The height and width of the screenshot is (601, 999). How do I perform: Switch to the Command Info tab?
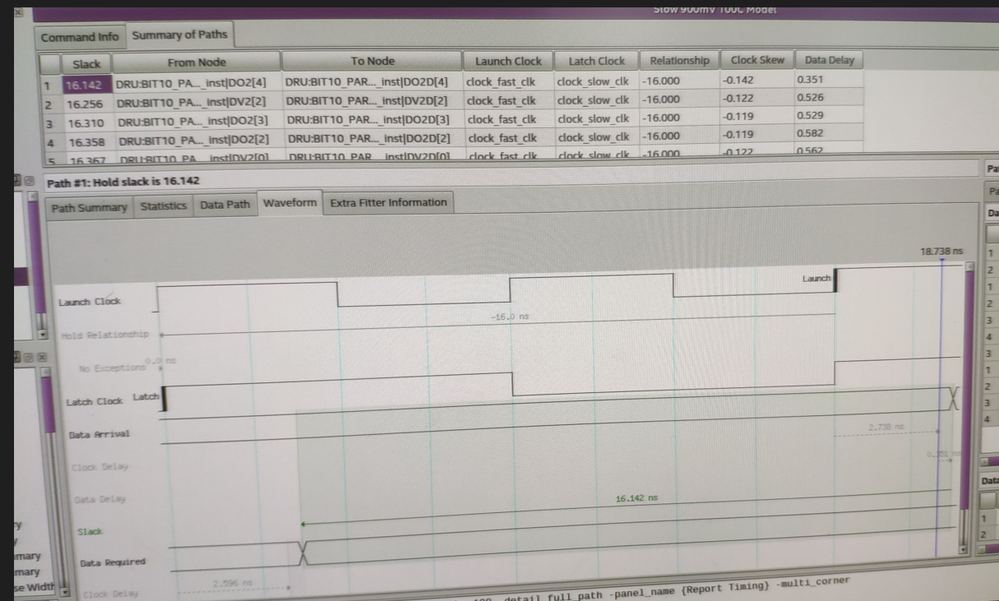(80, 37)
